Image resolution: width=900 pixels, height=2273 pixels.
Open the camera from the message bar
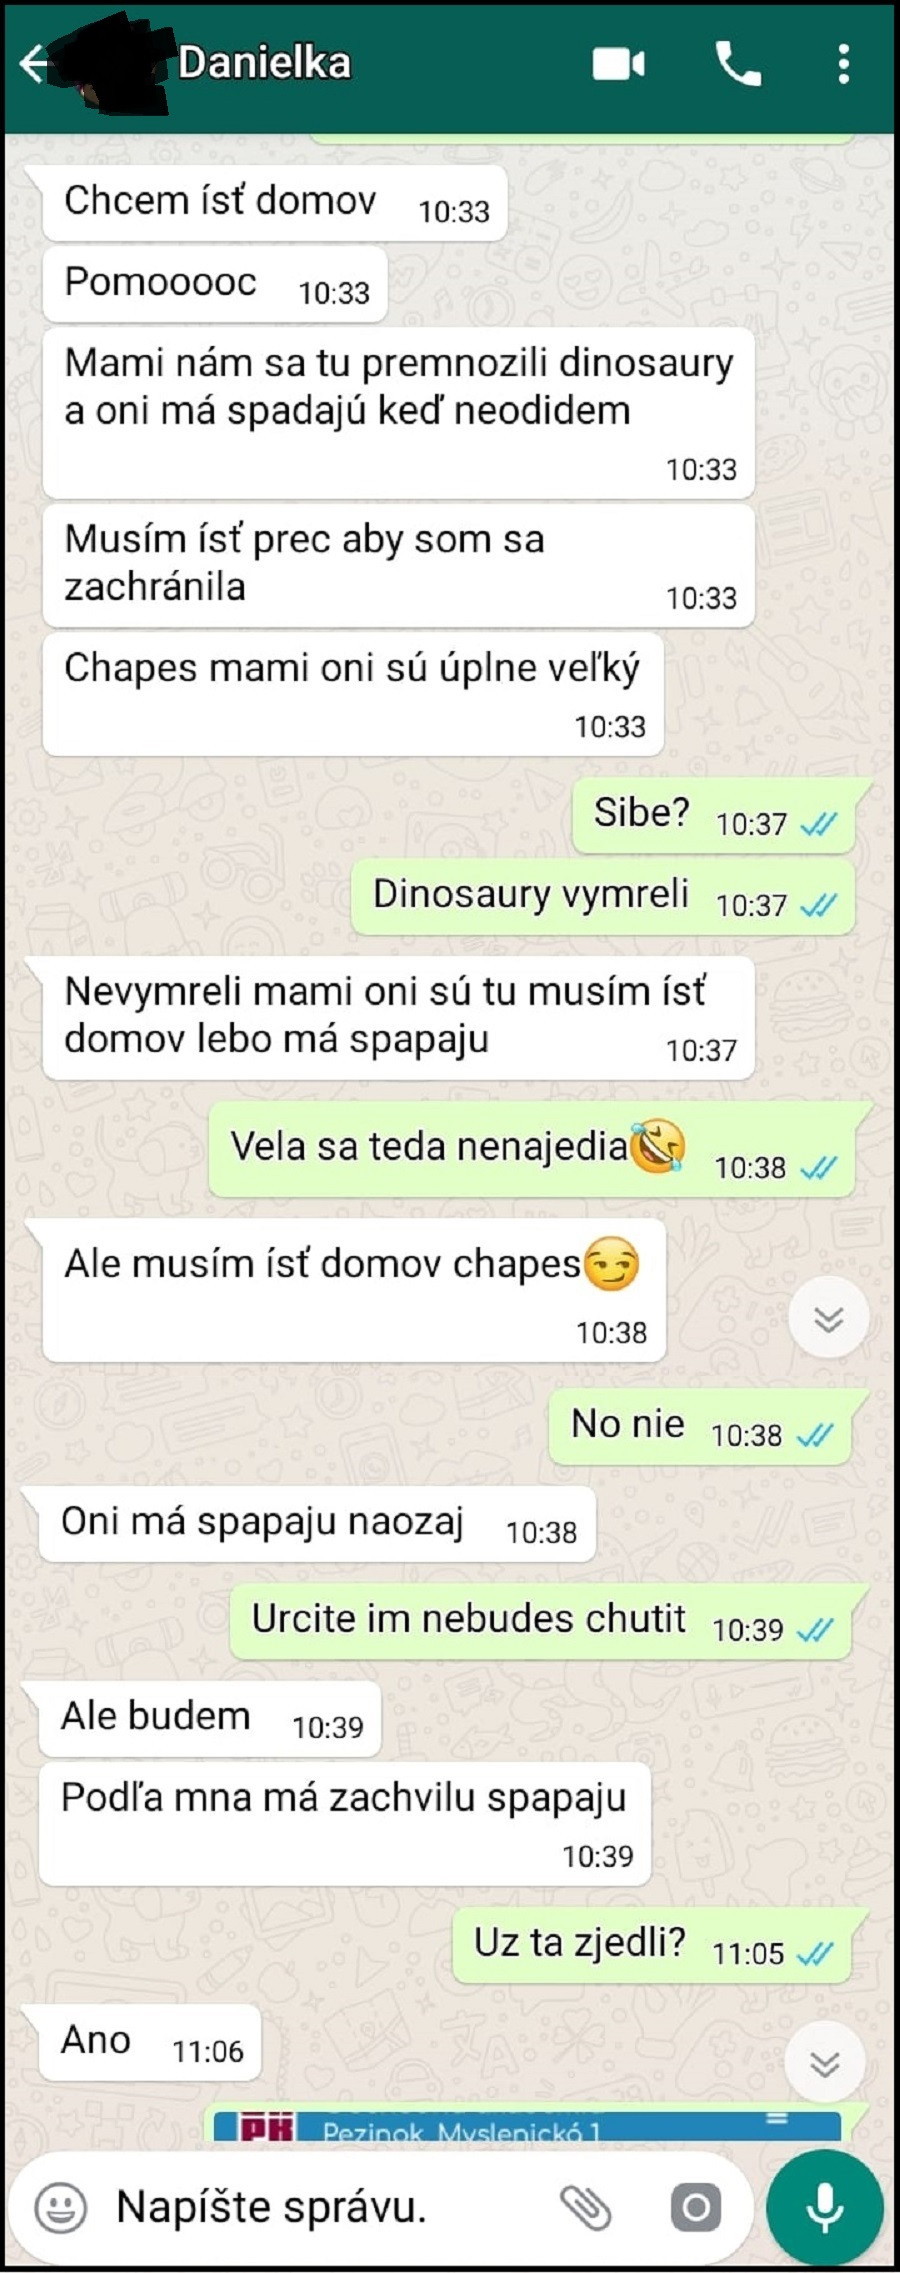(x=696, y=2207)
